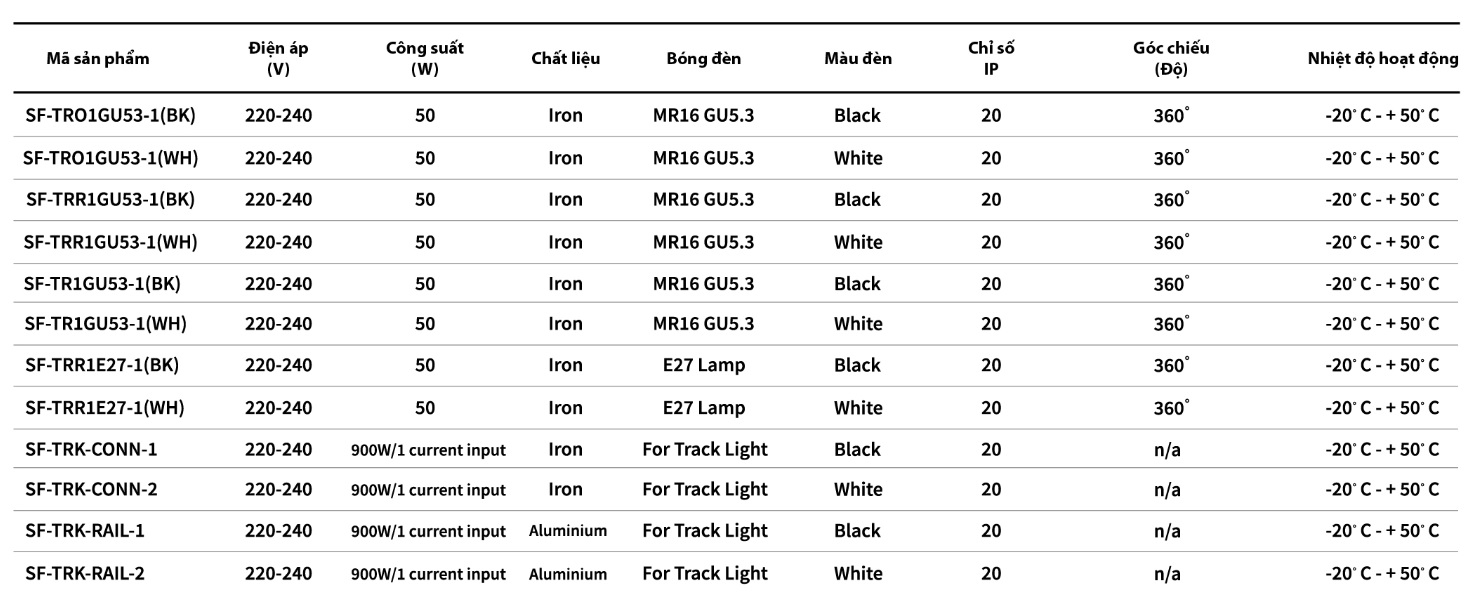Select the 'Công suất (W)' column header
Image resolution: width=1466 pixels, height=593 pixels.
click(425, 58)
